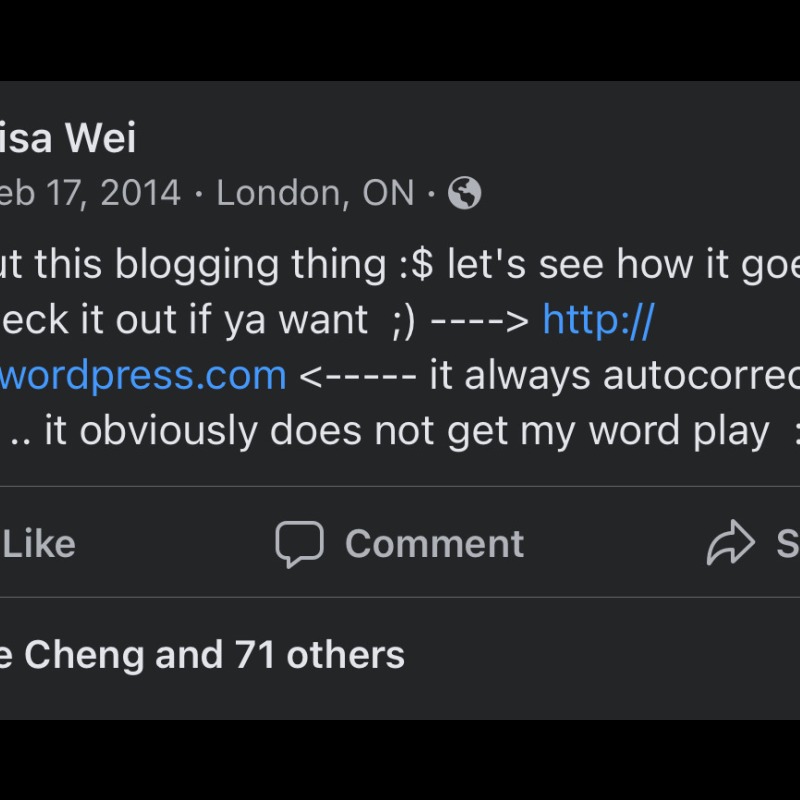The height and width of the screenshot is (800, 800).
Task: View reactions from Cheng and 71 others
Action: pyautogui.click(x=202, y=655)
